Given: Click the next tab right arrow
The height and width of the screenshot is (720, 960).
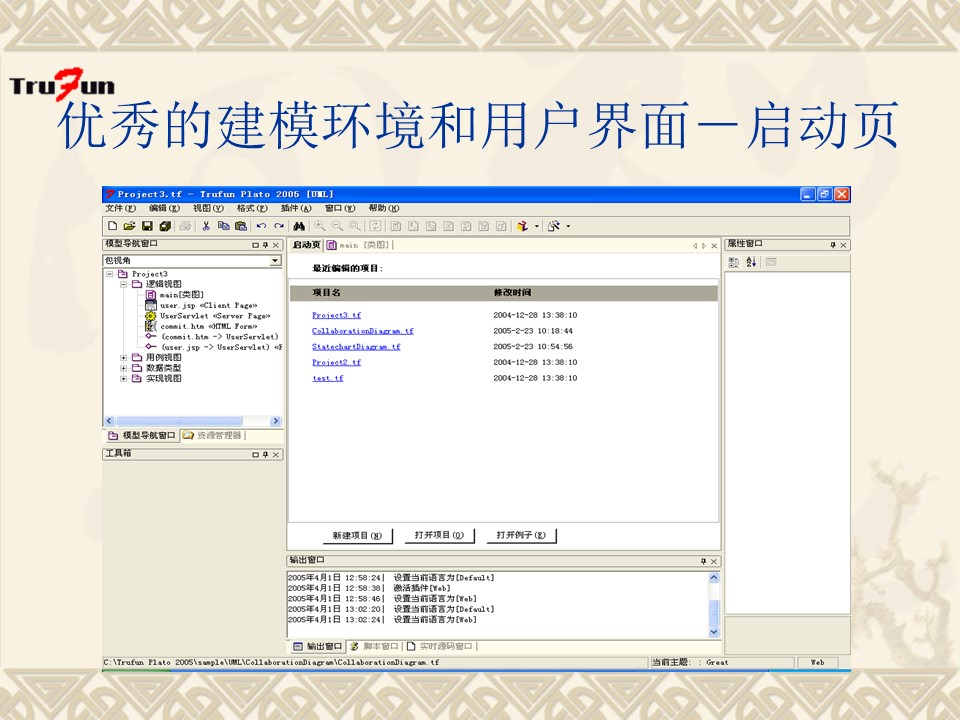Looking at the screenshot, I should pos(704,246).
